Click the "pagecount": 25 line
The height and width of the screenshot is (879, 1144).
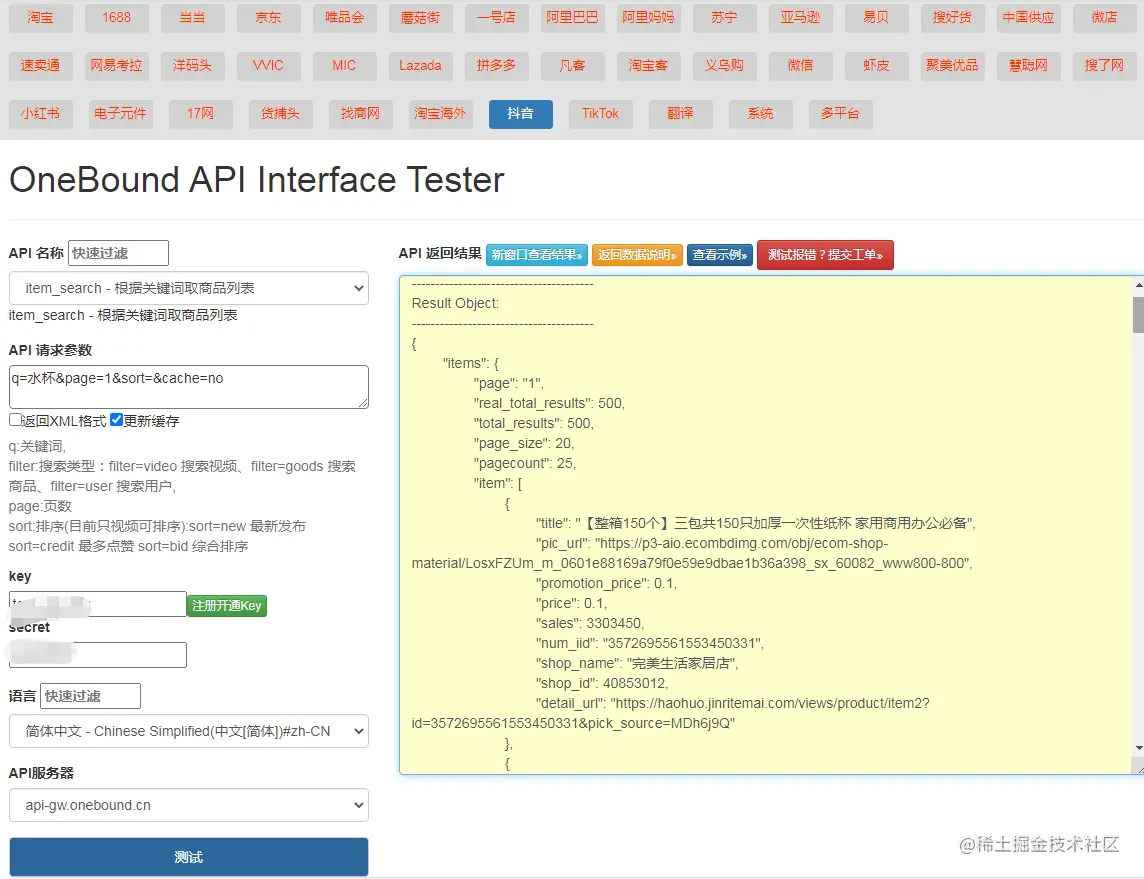click(525, 463)
